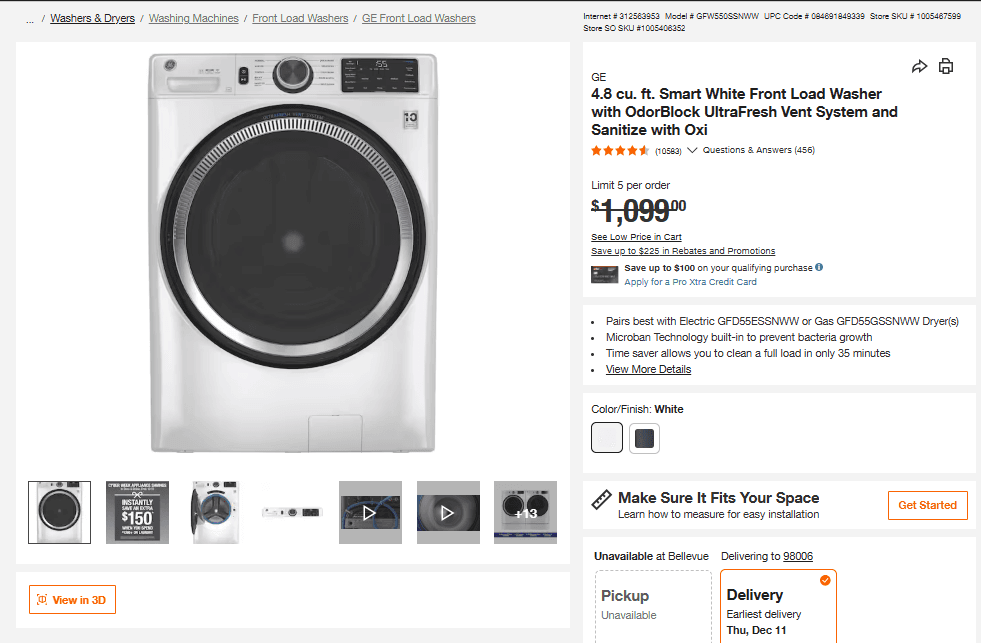
Task: Select the dark gray finish swatch
Action: pyautogui.click(x=644, y=437)
